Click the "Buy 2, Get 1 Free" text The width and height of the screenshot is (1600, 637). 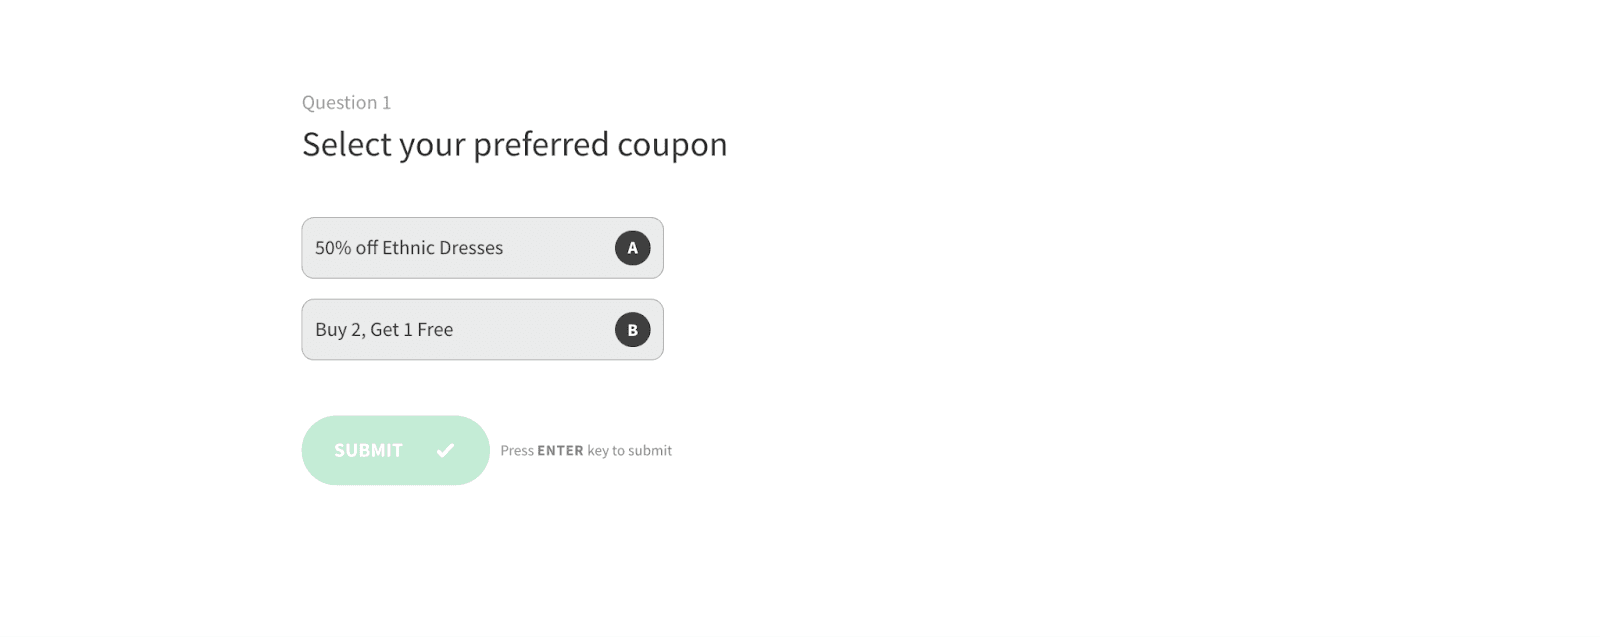(x=384, y=330)
